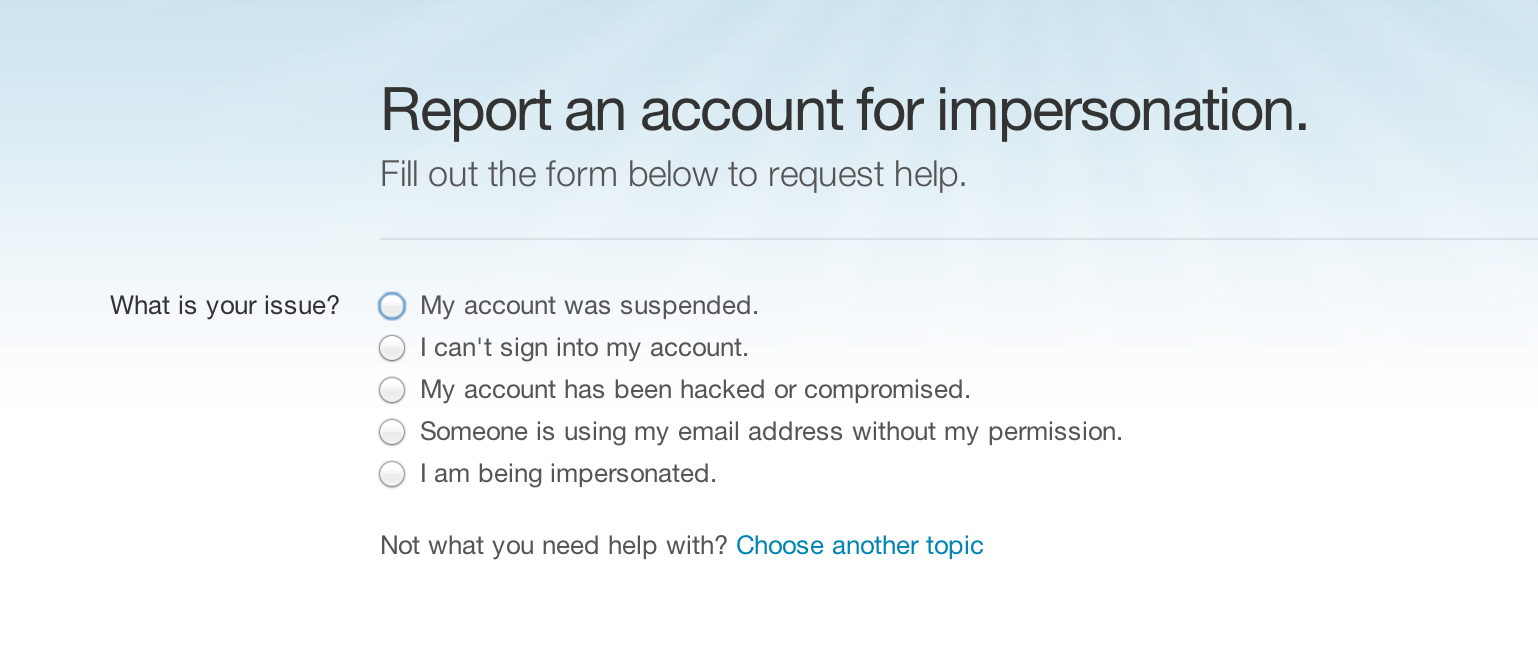This screenshot has height=662, width=1538.
Task: Click the 'My account was suspended.' label text
Action: [589, 306]
